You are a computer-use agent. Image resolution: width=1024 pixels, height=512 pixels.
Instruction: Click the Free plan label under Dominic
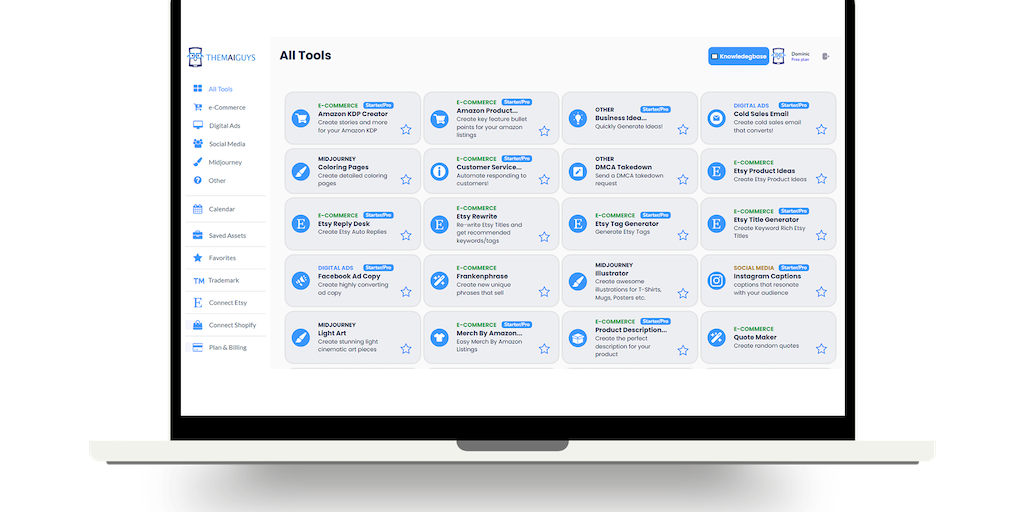coord(800,59)
